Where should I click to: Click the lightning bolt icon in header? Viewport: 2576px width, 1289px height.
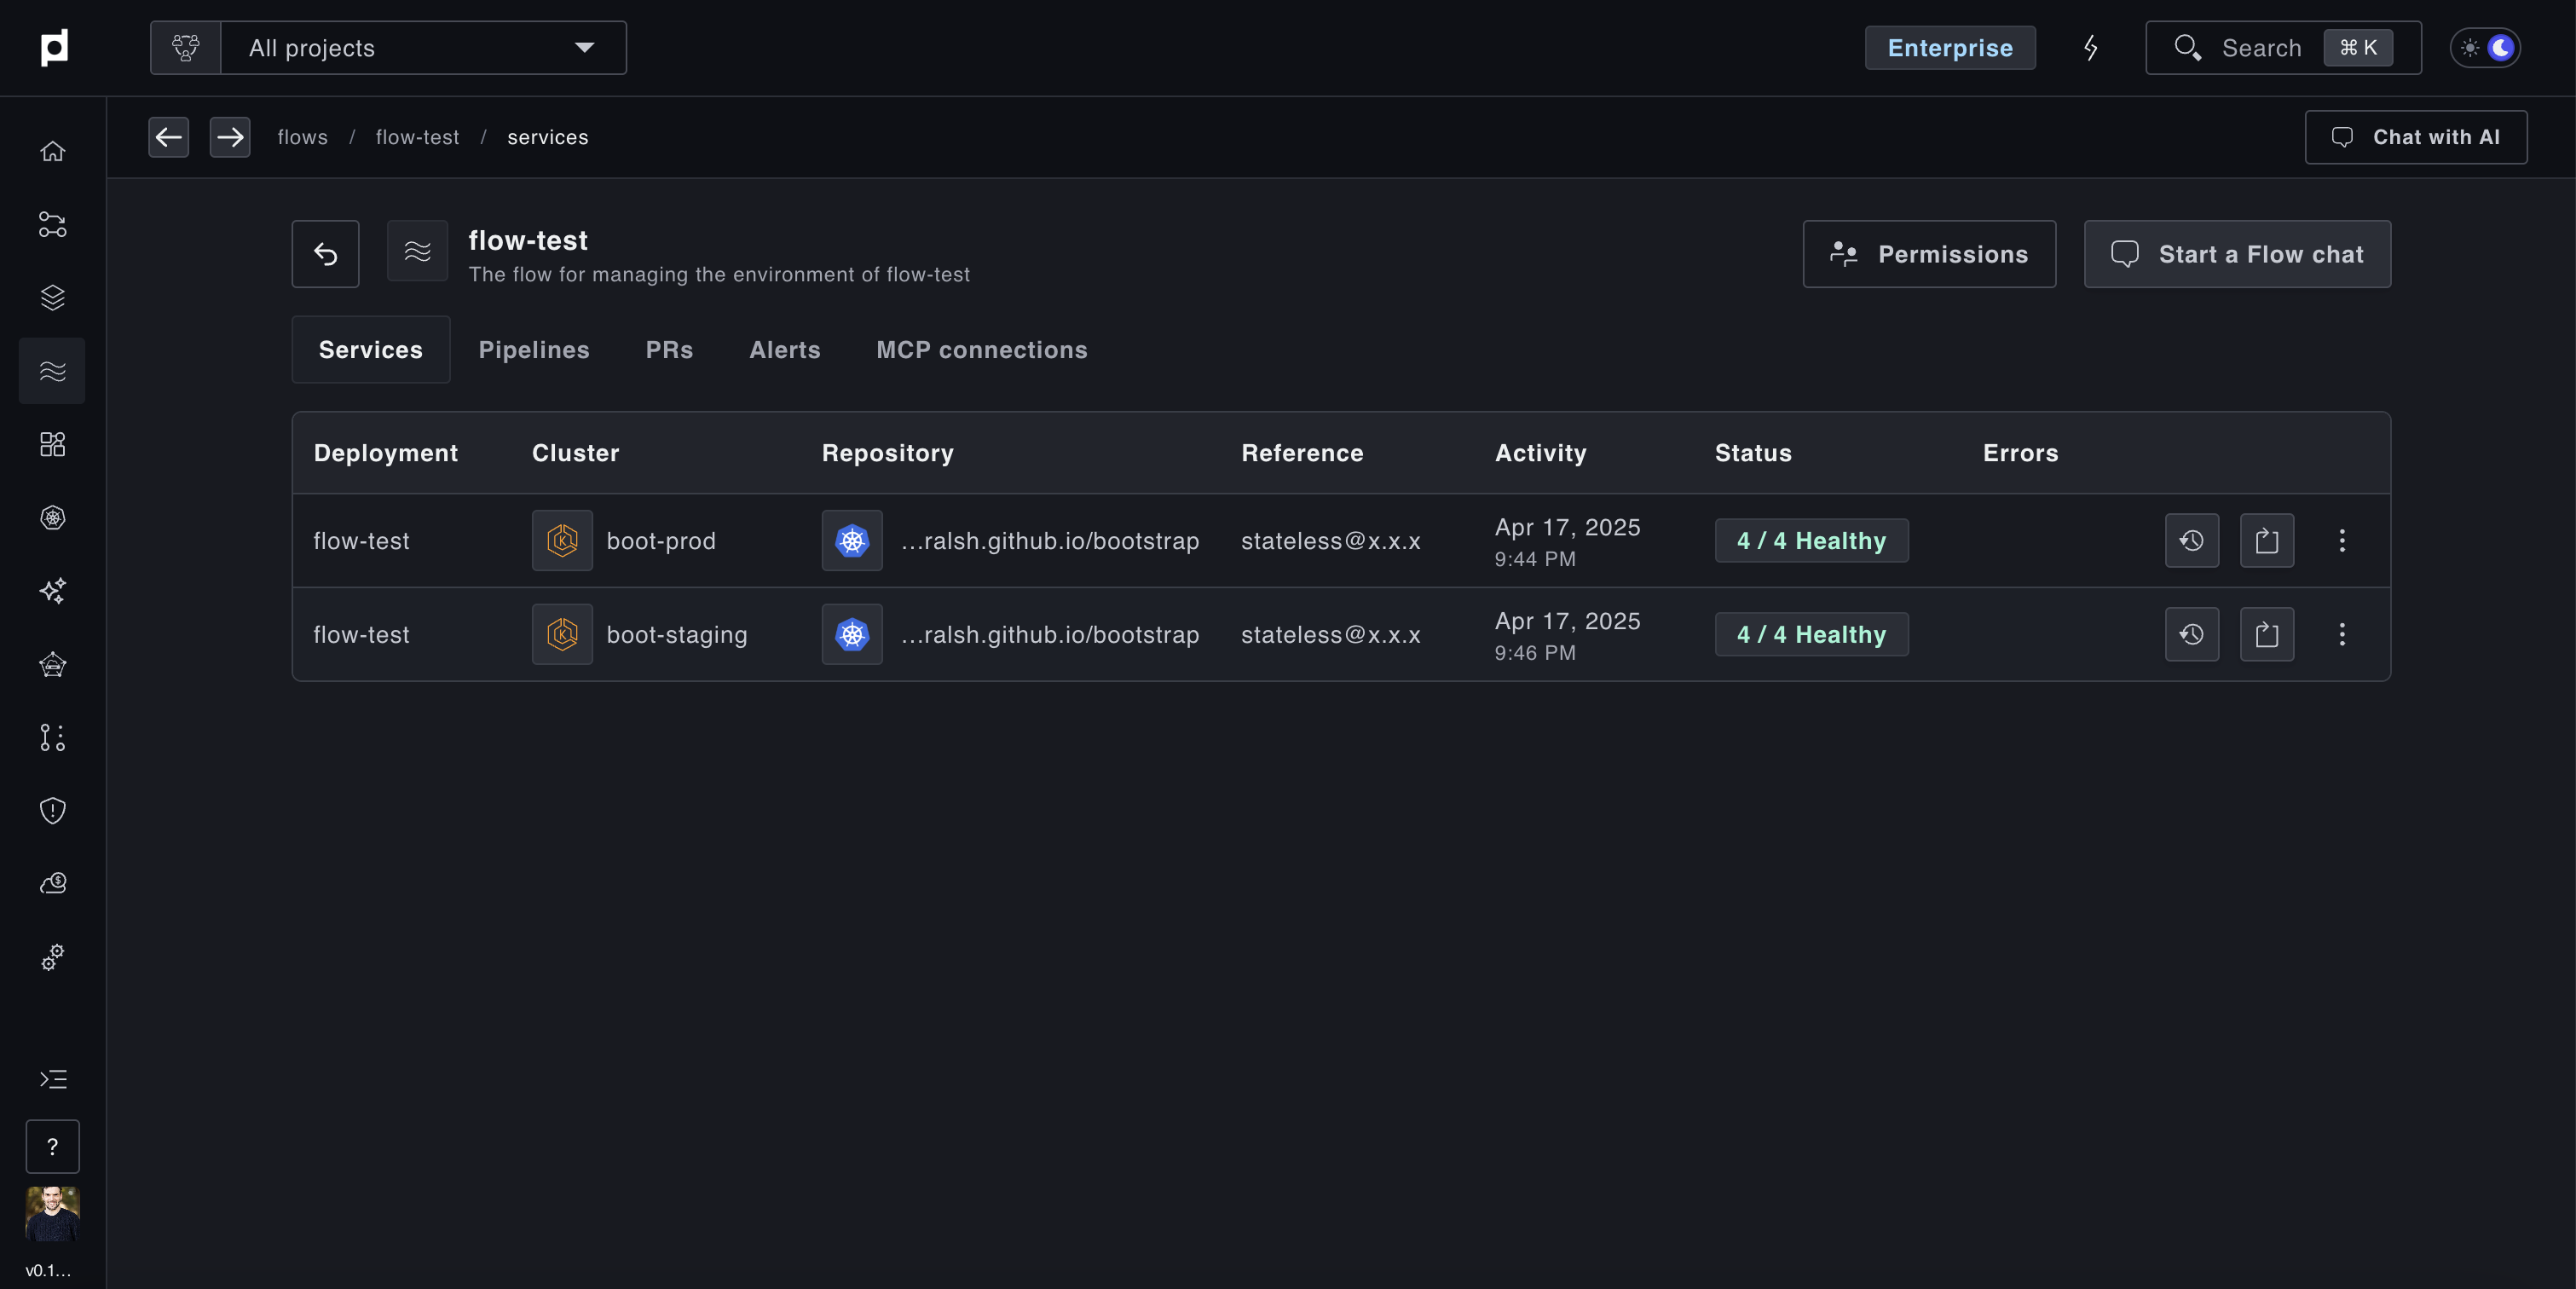tap(2090, 47)
